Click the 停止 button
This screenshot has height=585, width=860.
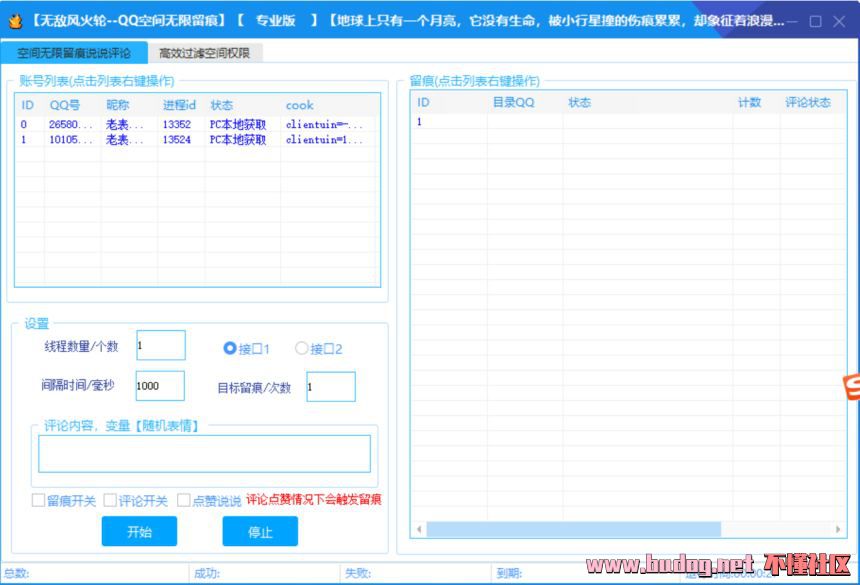(x=260, y=531)
